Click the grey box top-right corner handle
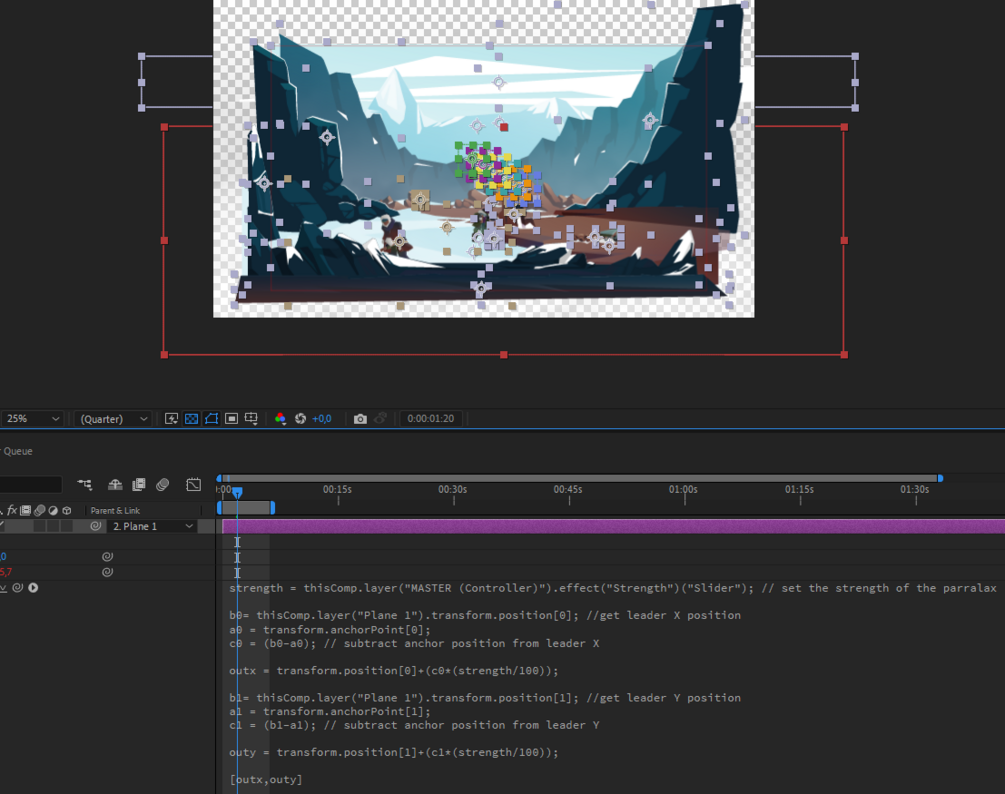This screenshot has height=794, width=1005. point(855,56)
